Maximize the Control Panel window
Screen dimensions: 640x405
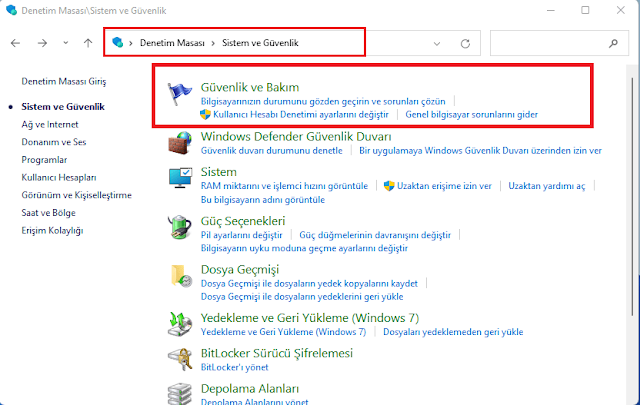[585, 10]
